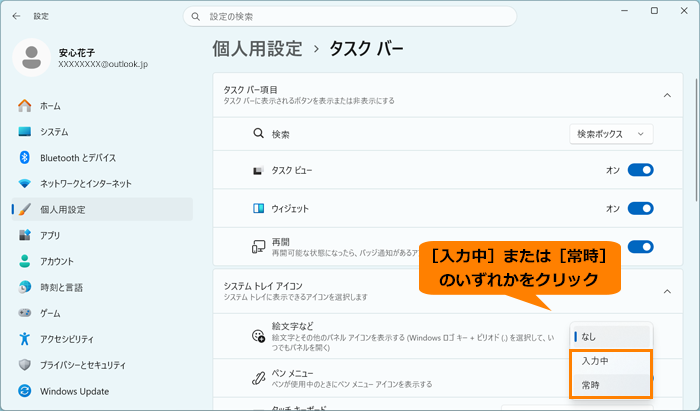
Task: Click the ペン メニュー row label
Action: (293, 373)
